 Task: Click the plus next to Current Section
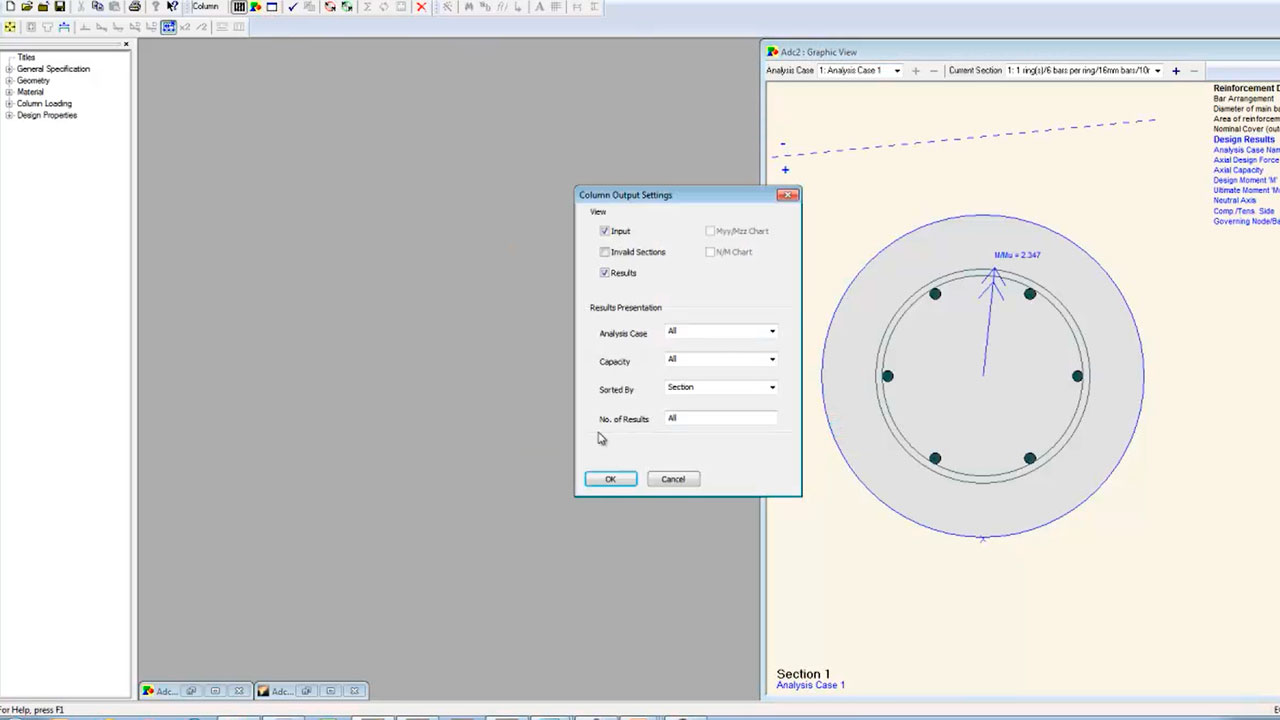pyautogui.click(x=1176, y=71)
